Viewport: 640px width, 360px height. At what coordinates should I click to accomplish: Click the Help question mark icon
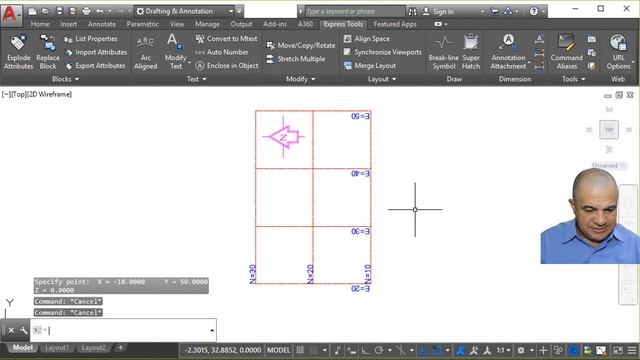[533, 11]
